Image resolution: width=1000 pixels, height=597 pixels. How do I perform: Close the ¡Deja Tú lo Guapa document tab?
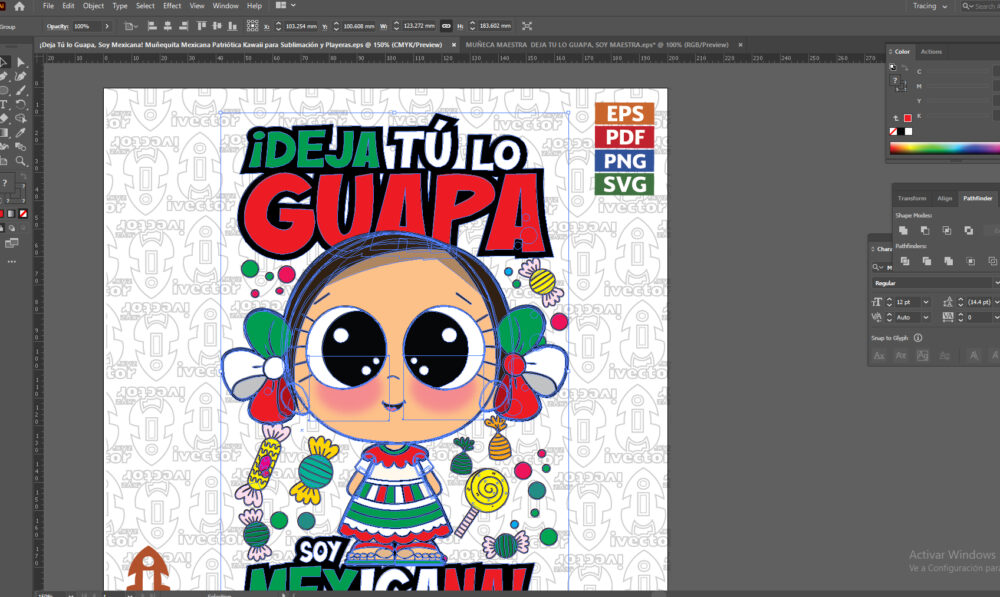pos(454,45)
